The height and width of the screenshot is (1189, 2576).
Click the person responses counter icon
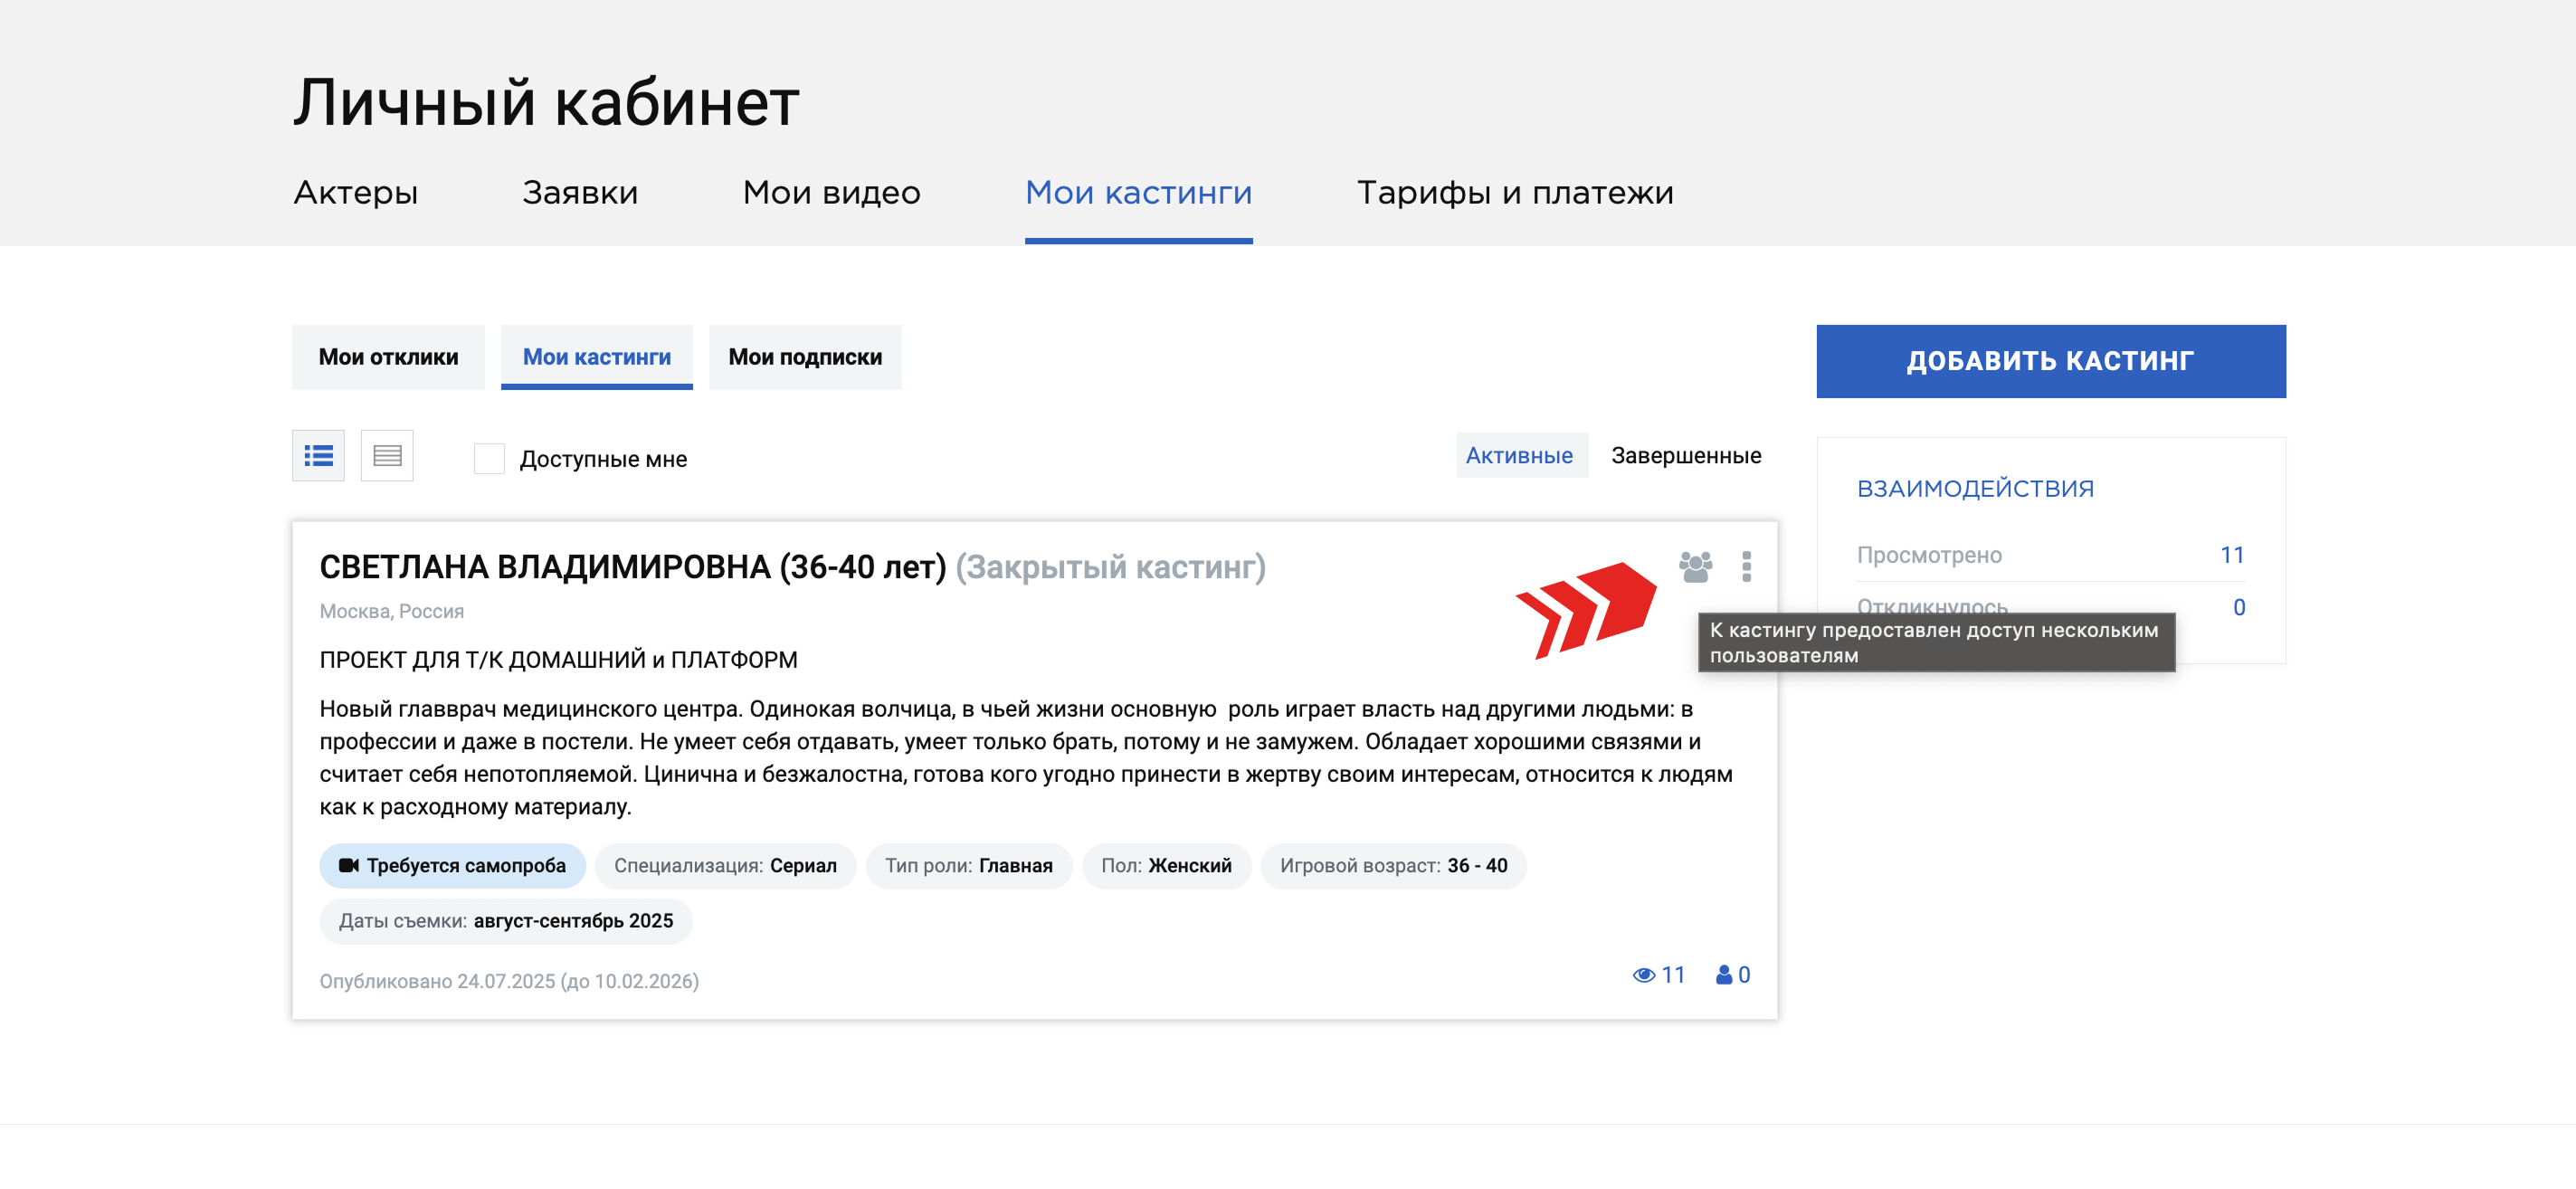[1723, 975]
